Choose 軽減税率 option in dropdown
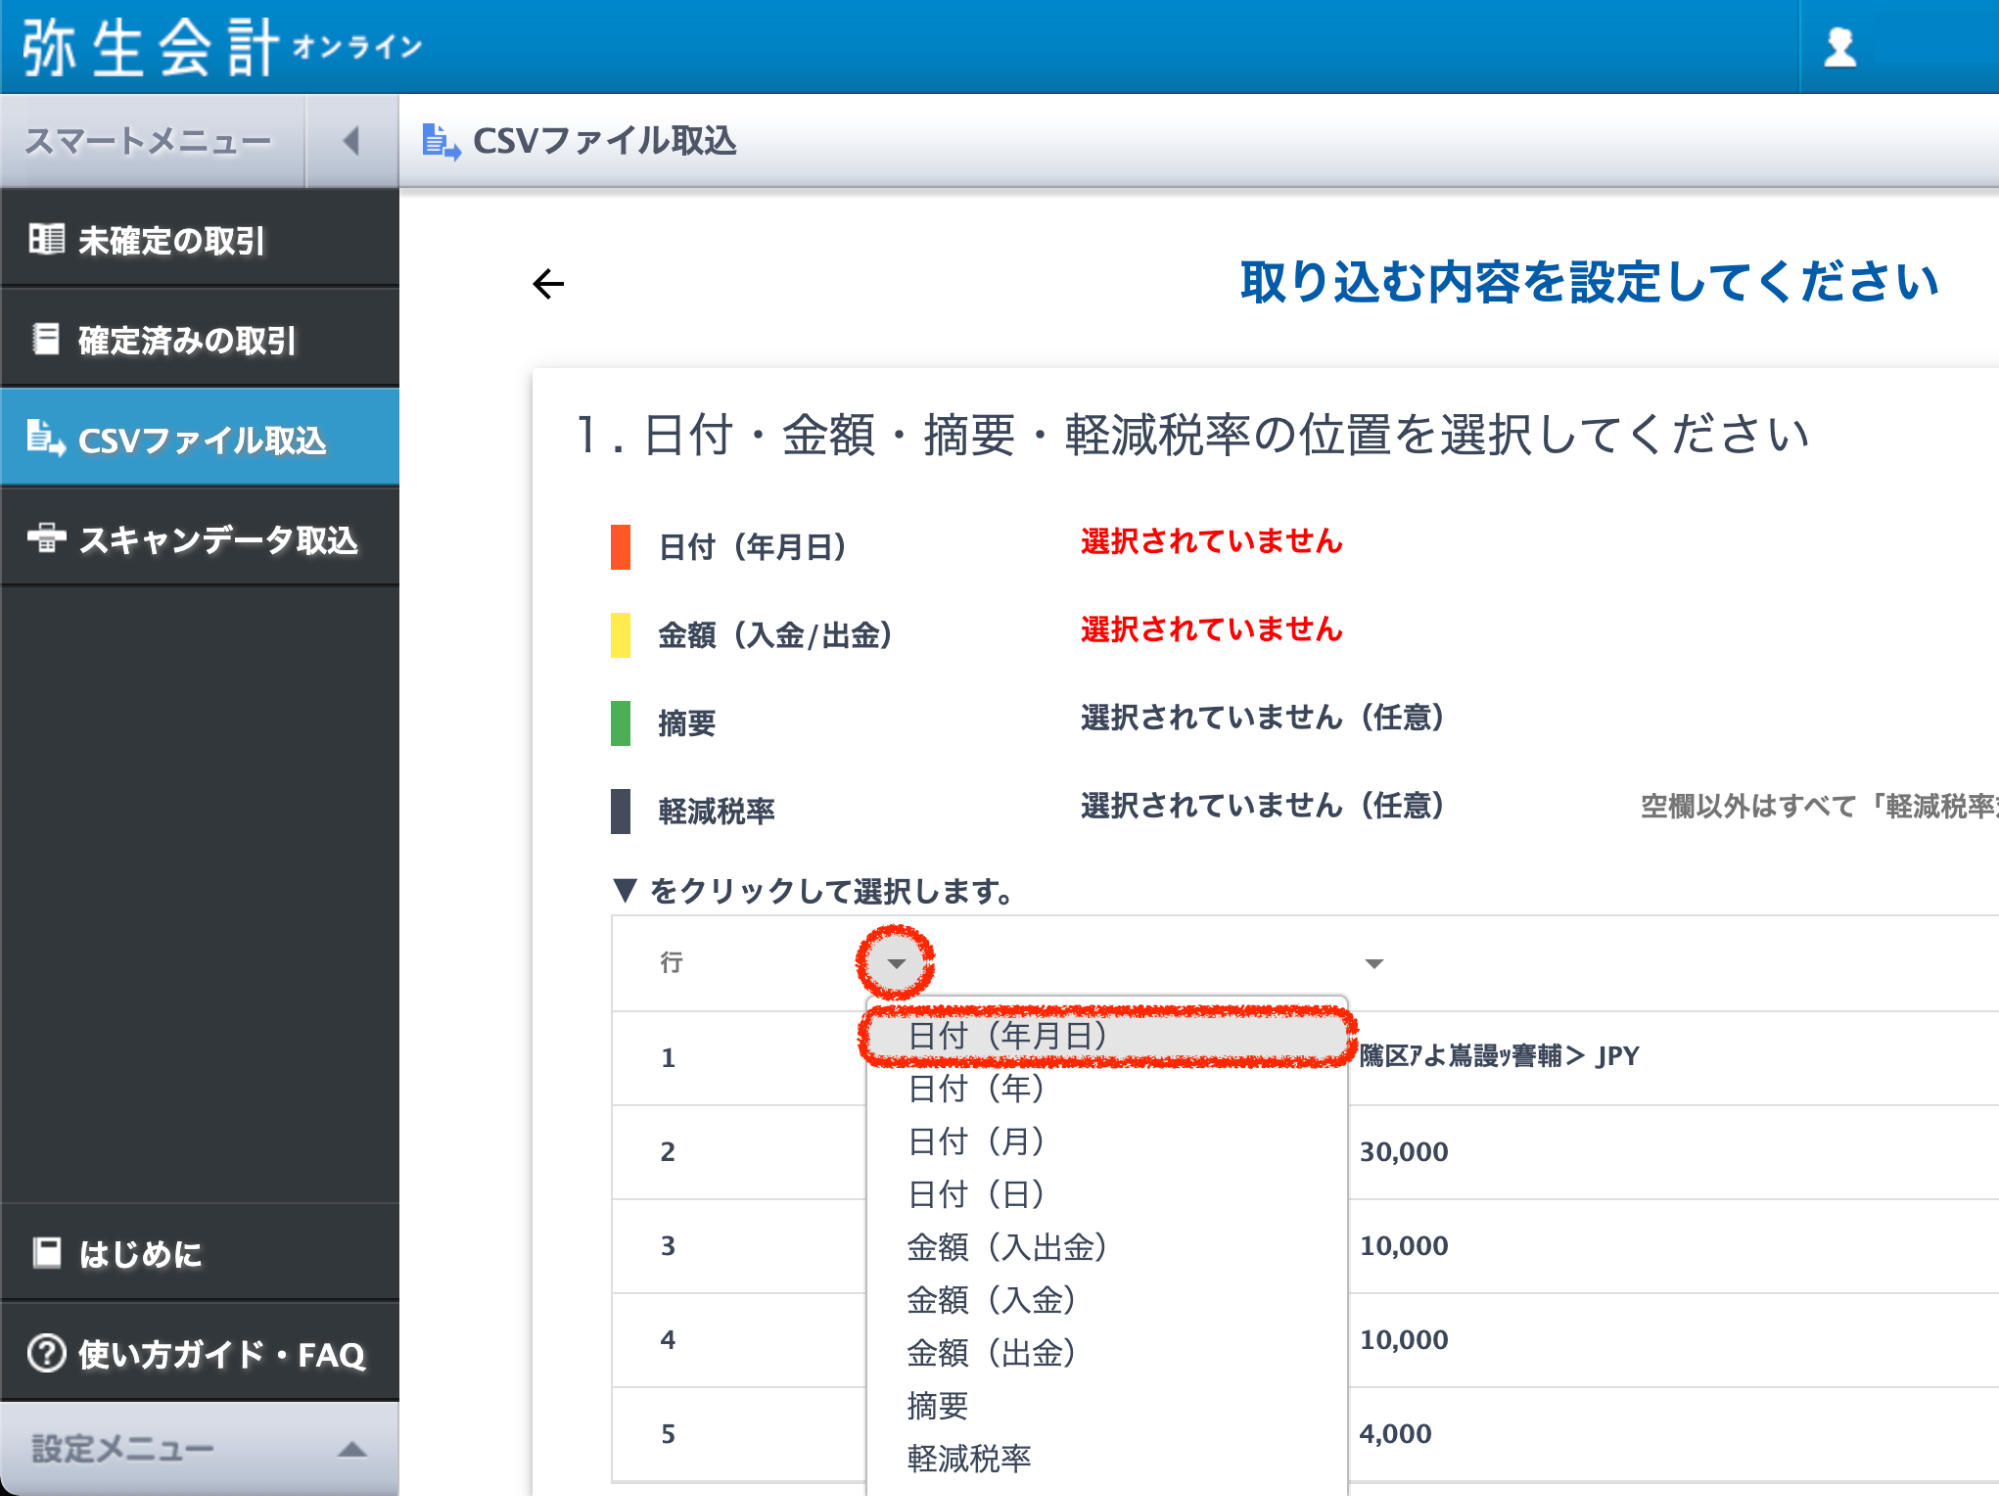 [x=968, y=1459]
